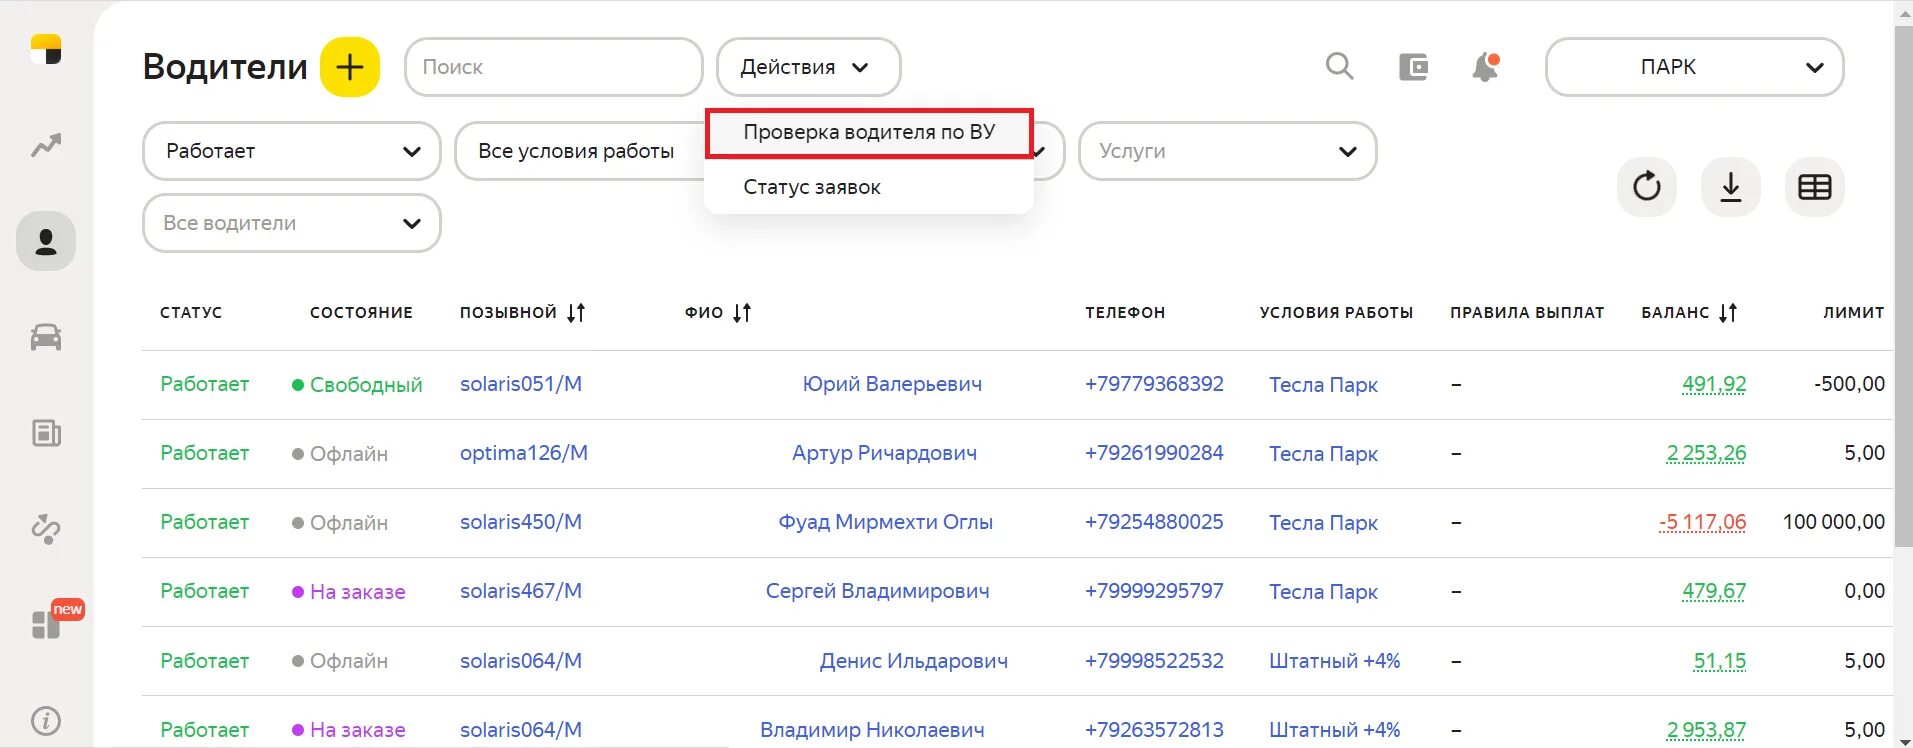Open Тесла Парк conditions for Юрий Валерьевич

pyautogui.click(x=1323, y=385)
